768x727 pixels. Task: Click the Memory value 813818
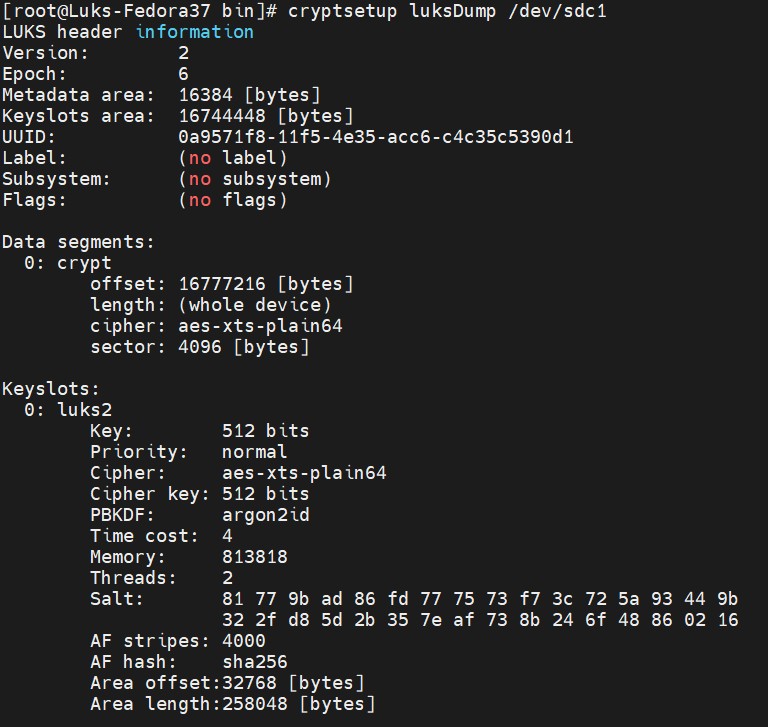(x=255, y=557)
